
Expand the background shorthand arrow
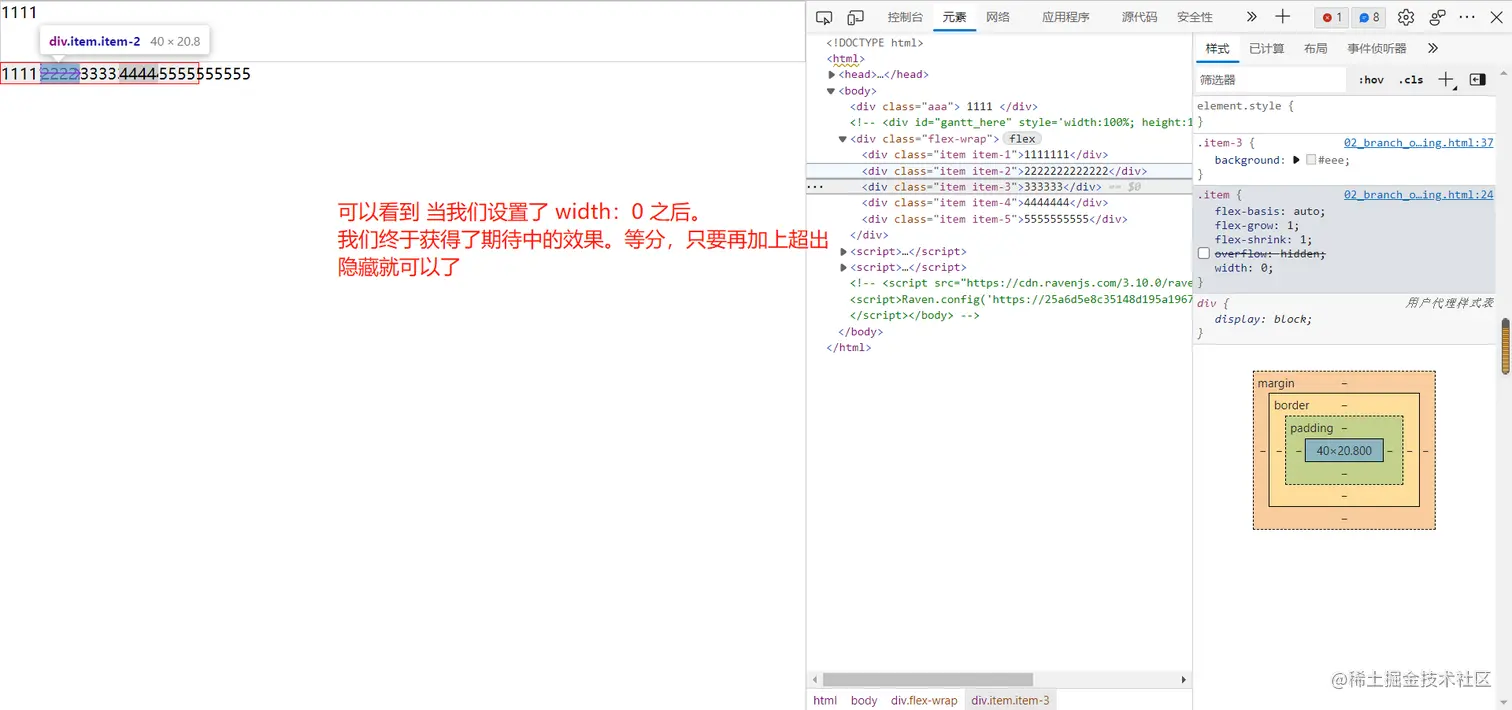[x=1294, y=160]
